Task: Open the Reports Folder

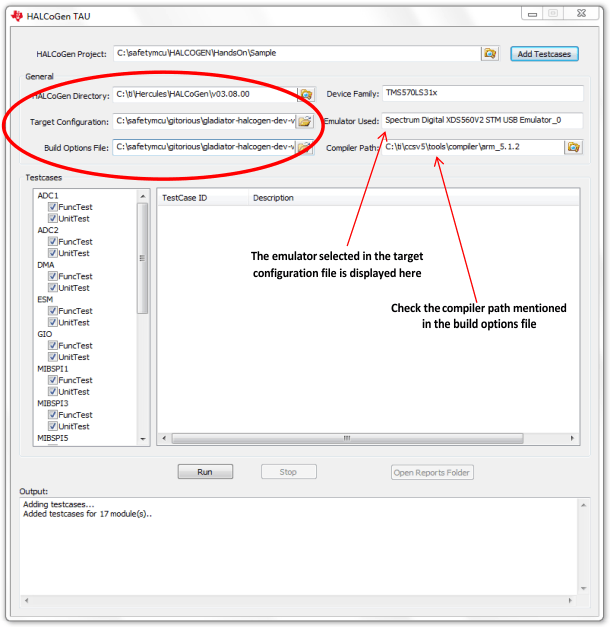Action: [x=432, y=473]
